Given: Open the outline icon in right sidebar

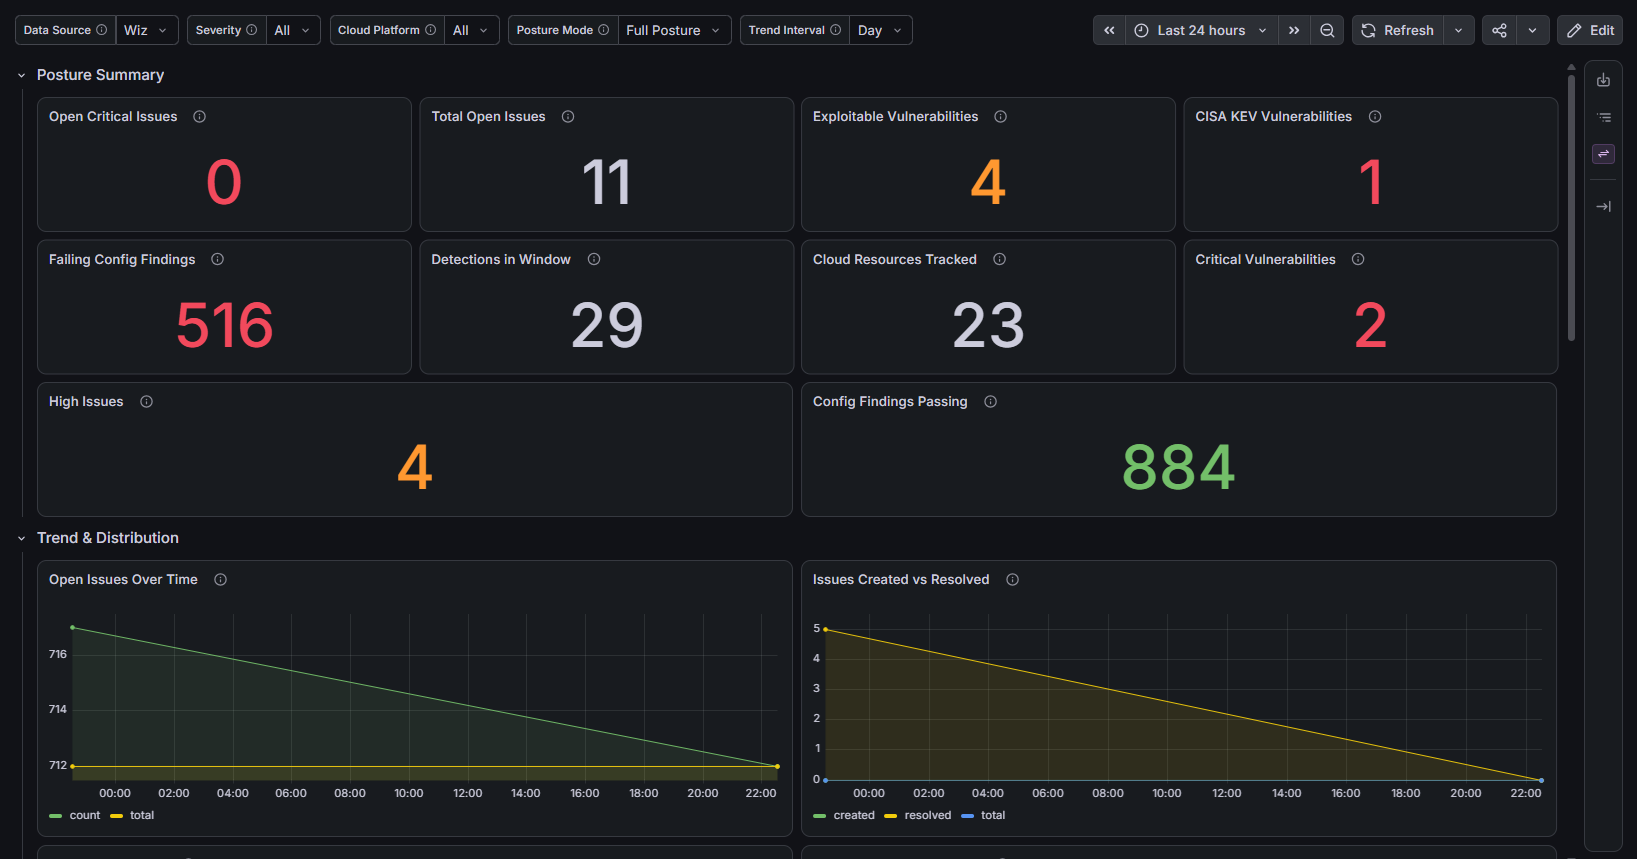Looking at the screenshot, I should point(1604,117).
